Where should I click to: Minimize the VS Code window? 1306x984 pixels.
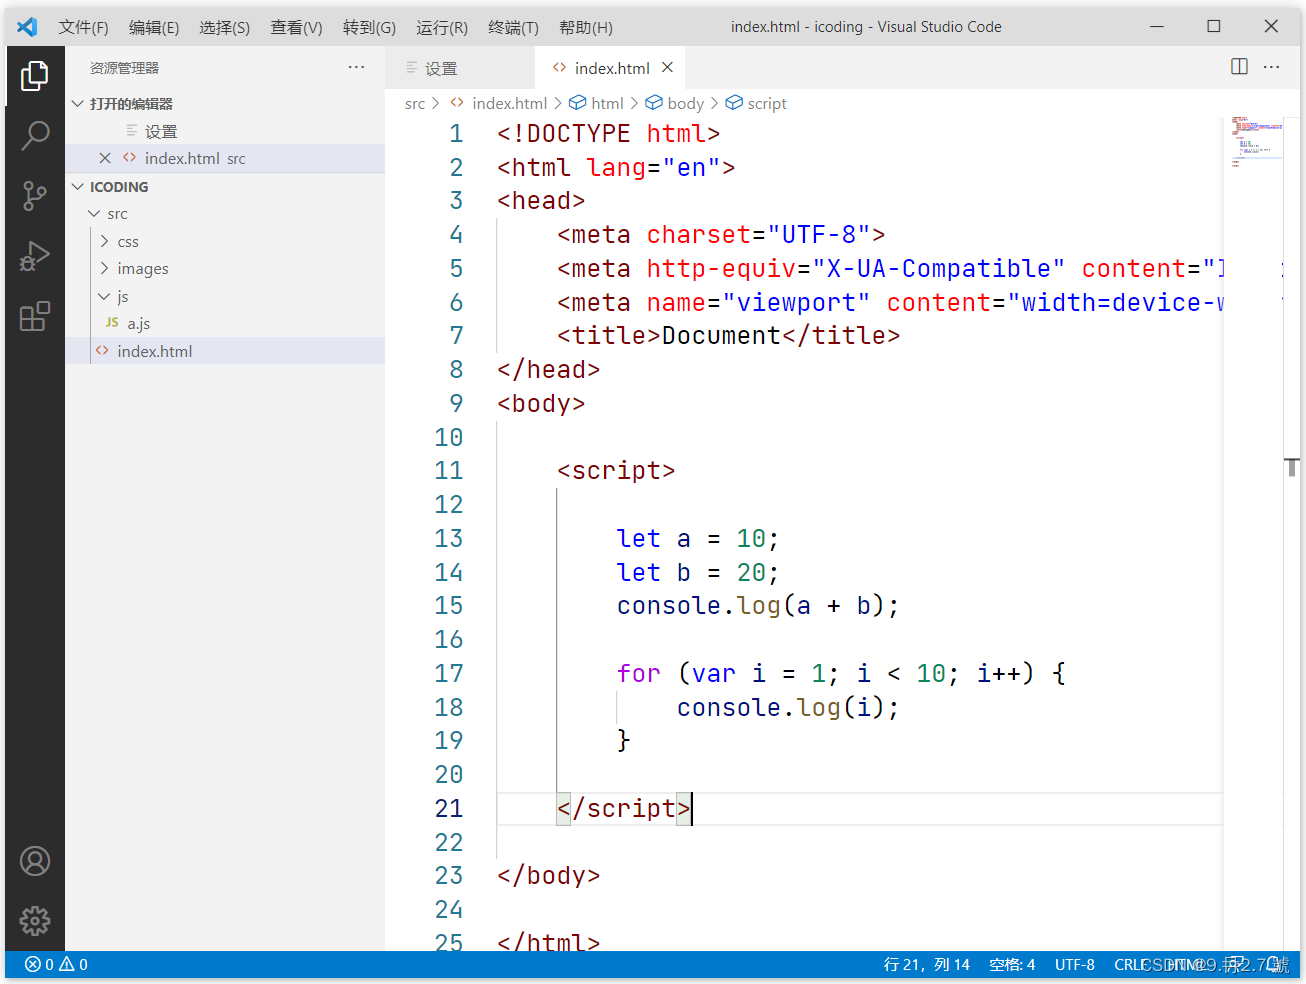point(1157,26)
